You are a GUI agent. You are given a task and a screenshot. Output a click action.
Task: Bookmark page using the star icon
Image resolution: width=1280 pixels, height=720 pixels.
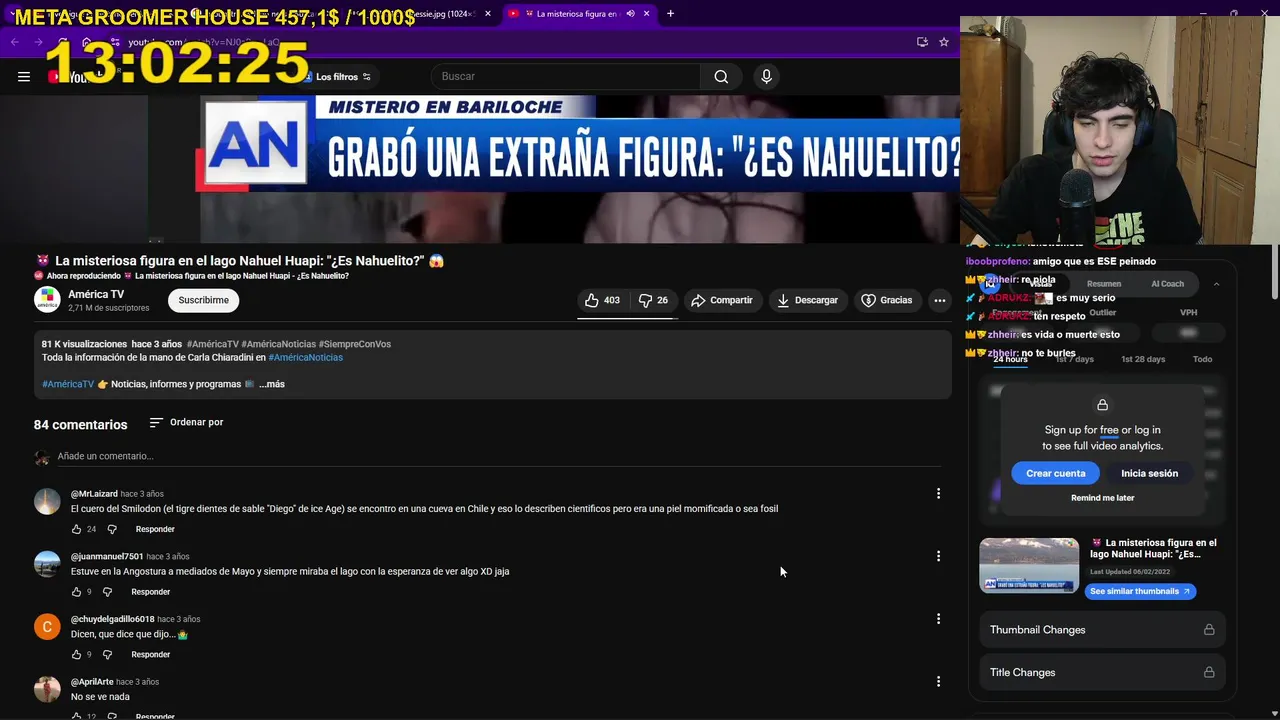click(x=943, y=42)
